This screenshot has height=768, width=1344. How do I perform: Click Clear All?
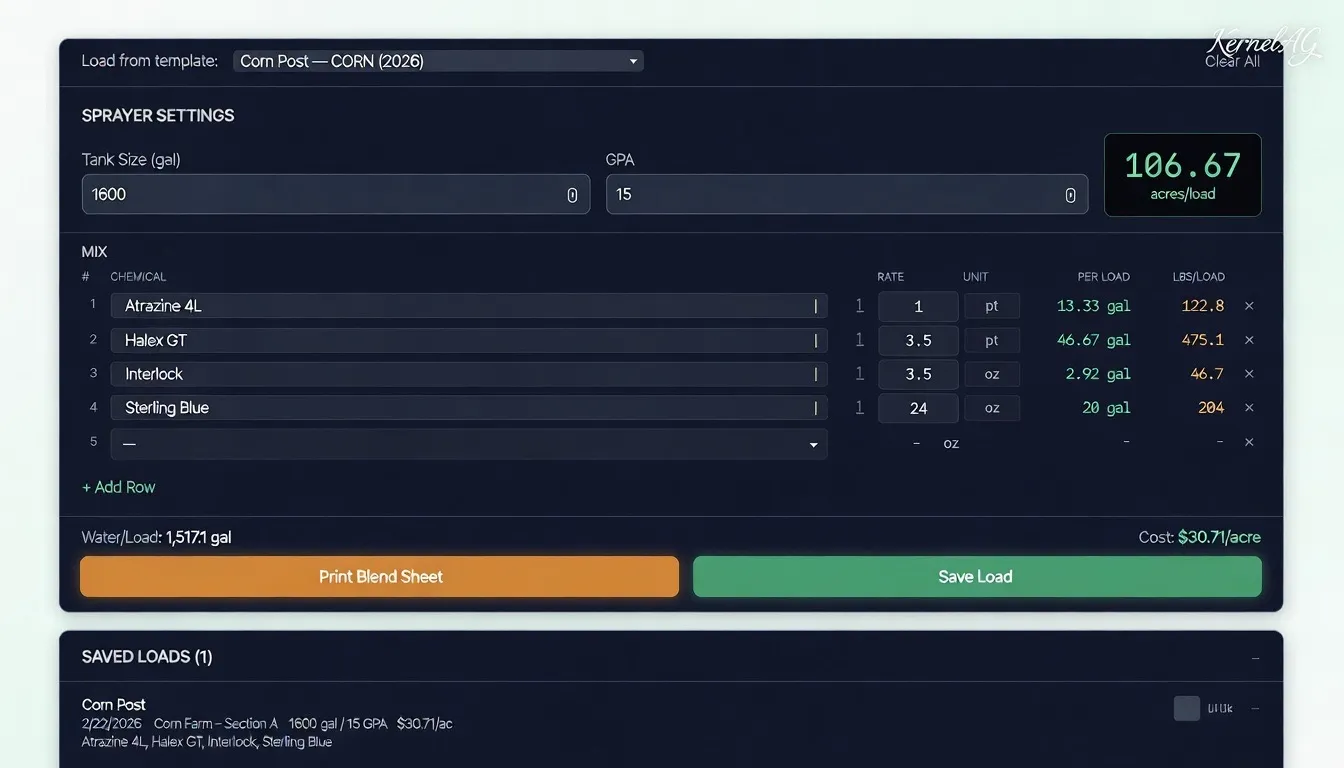pos(1232,61)
